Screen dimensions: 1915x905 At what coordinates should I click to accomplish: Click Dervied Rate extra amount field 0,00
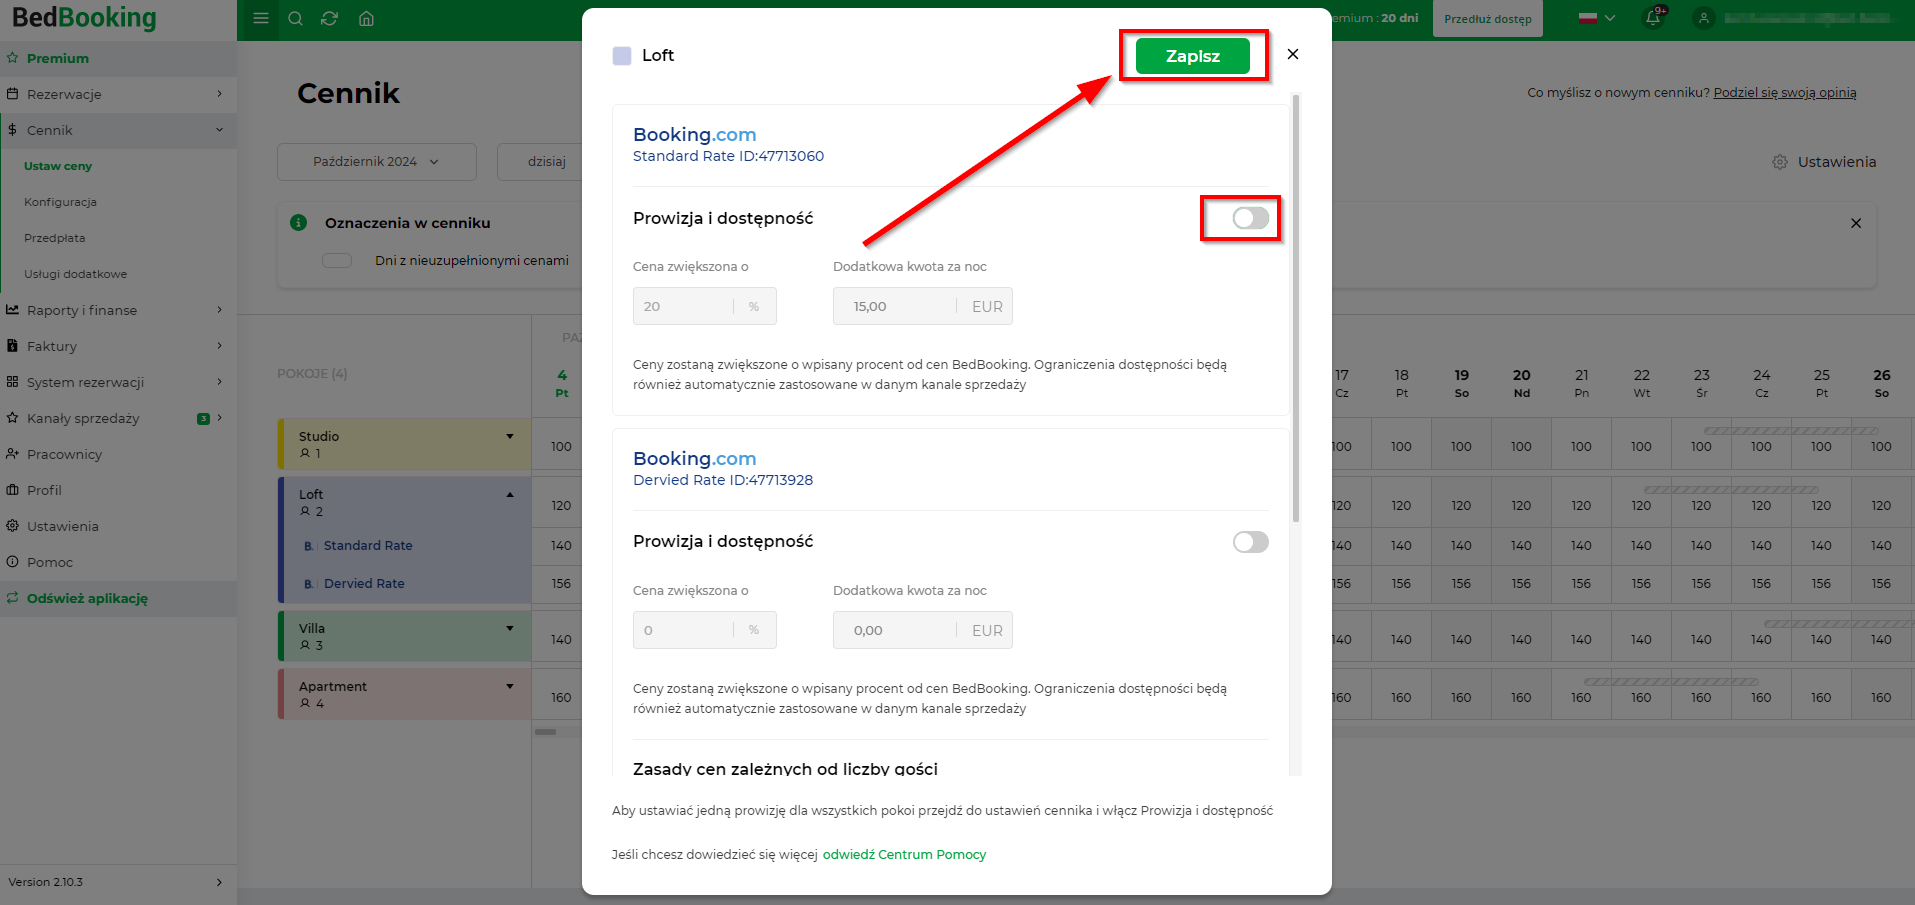coord(922,630)
